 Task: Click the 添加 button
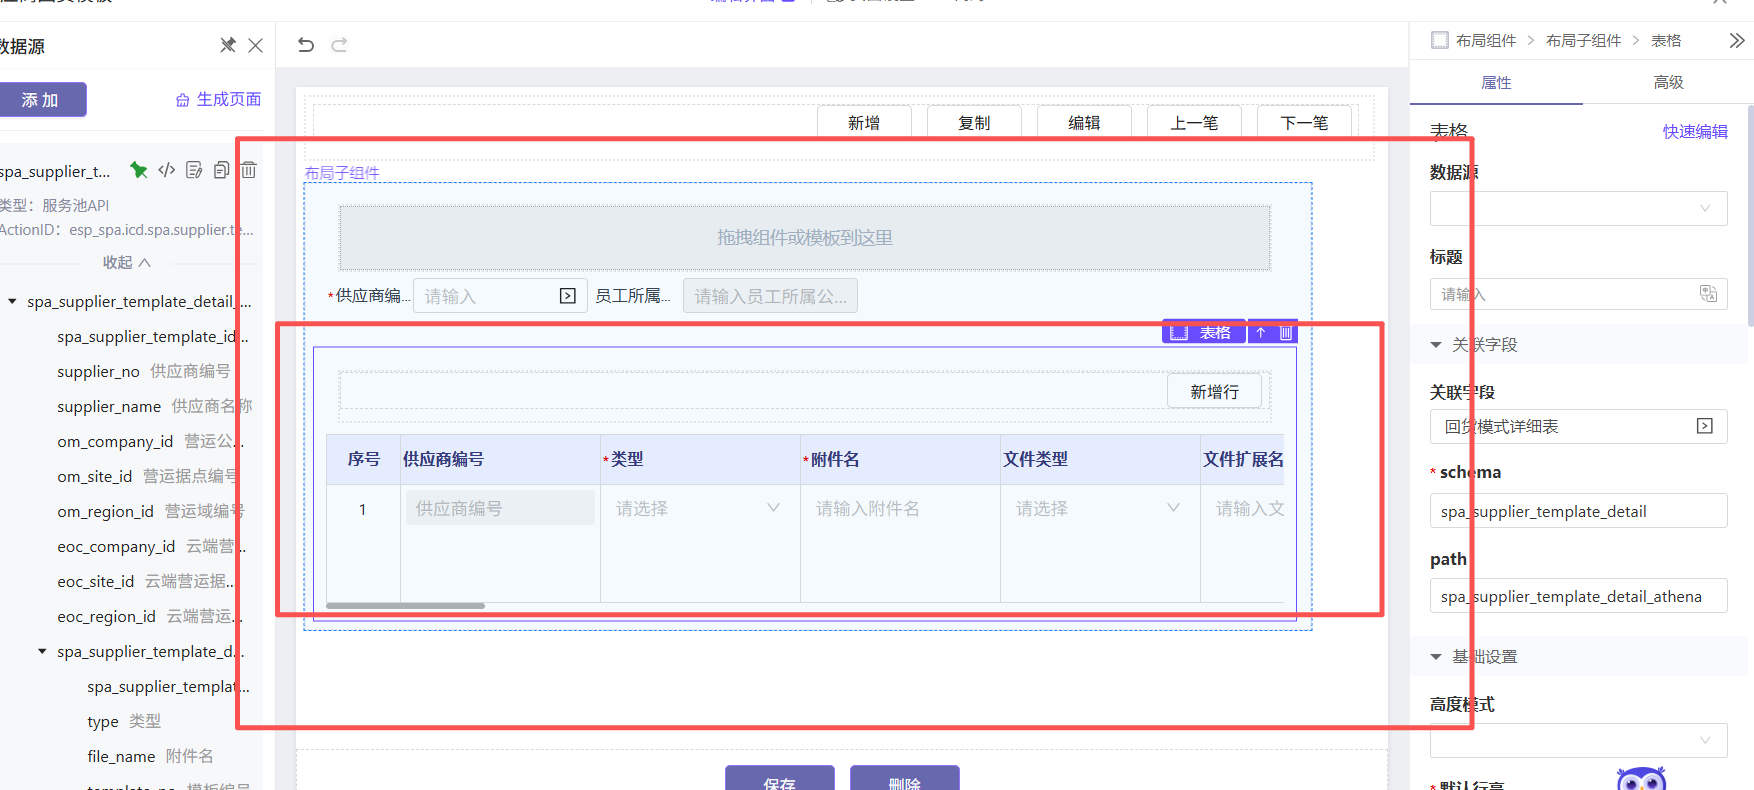(41, 100)
